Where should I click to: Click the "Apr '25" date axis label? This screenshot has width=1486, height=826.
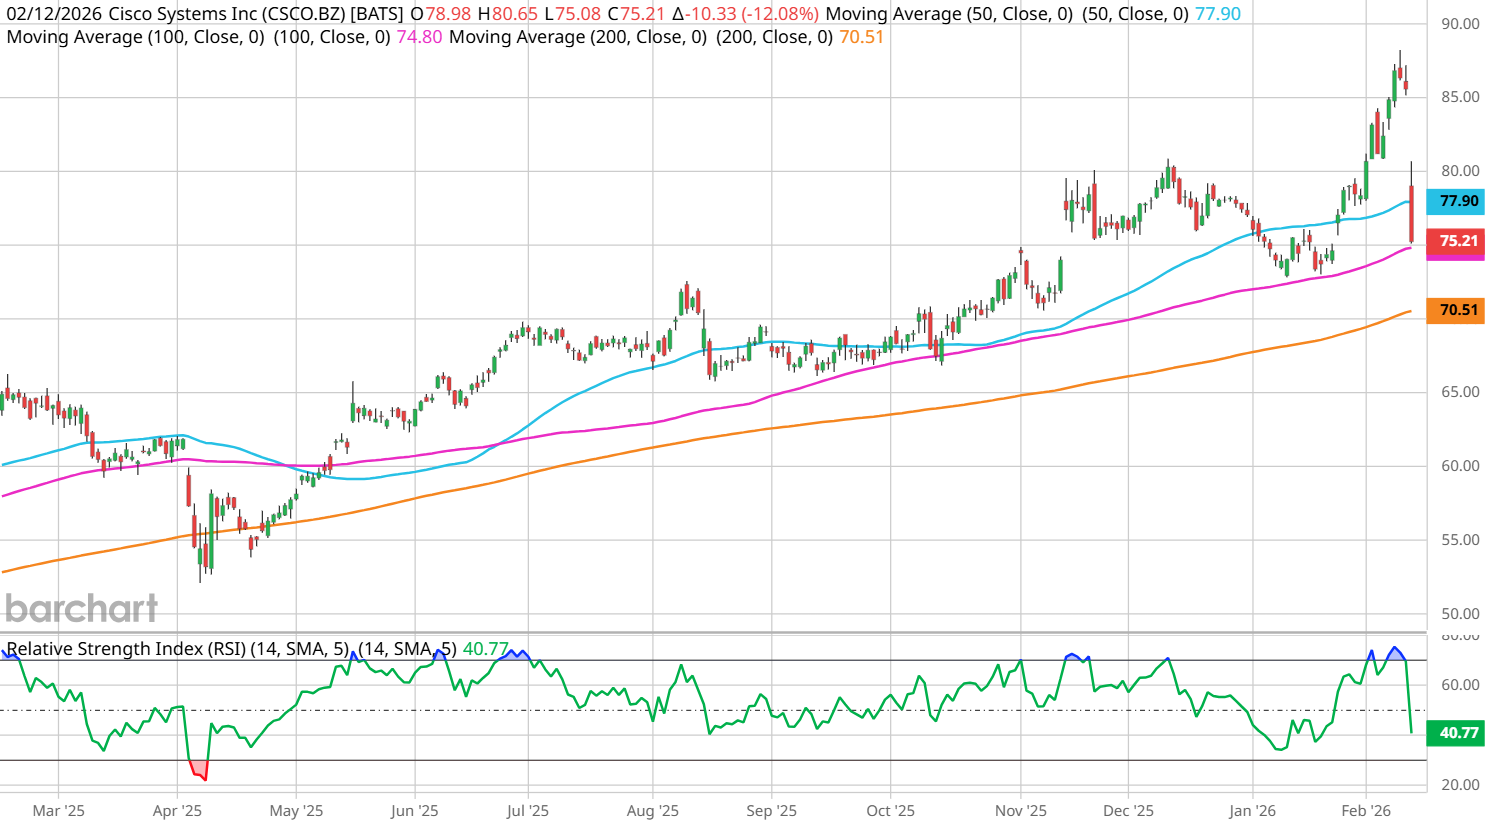pos(178,811)
